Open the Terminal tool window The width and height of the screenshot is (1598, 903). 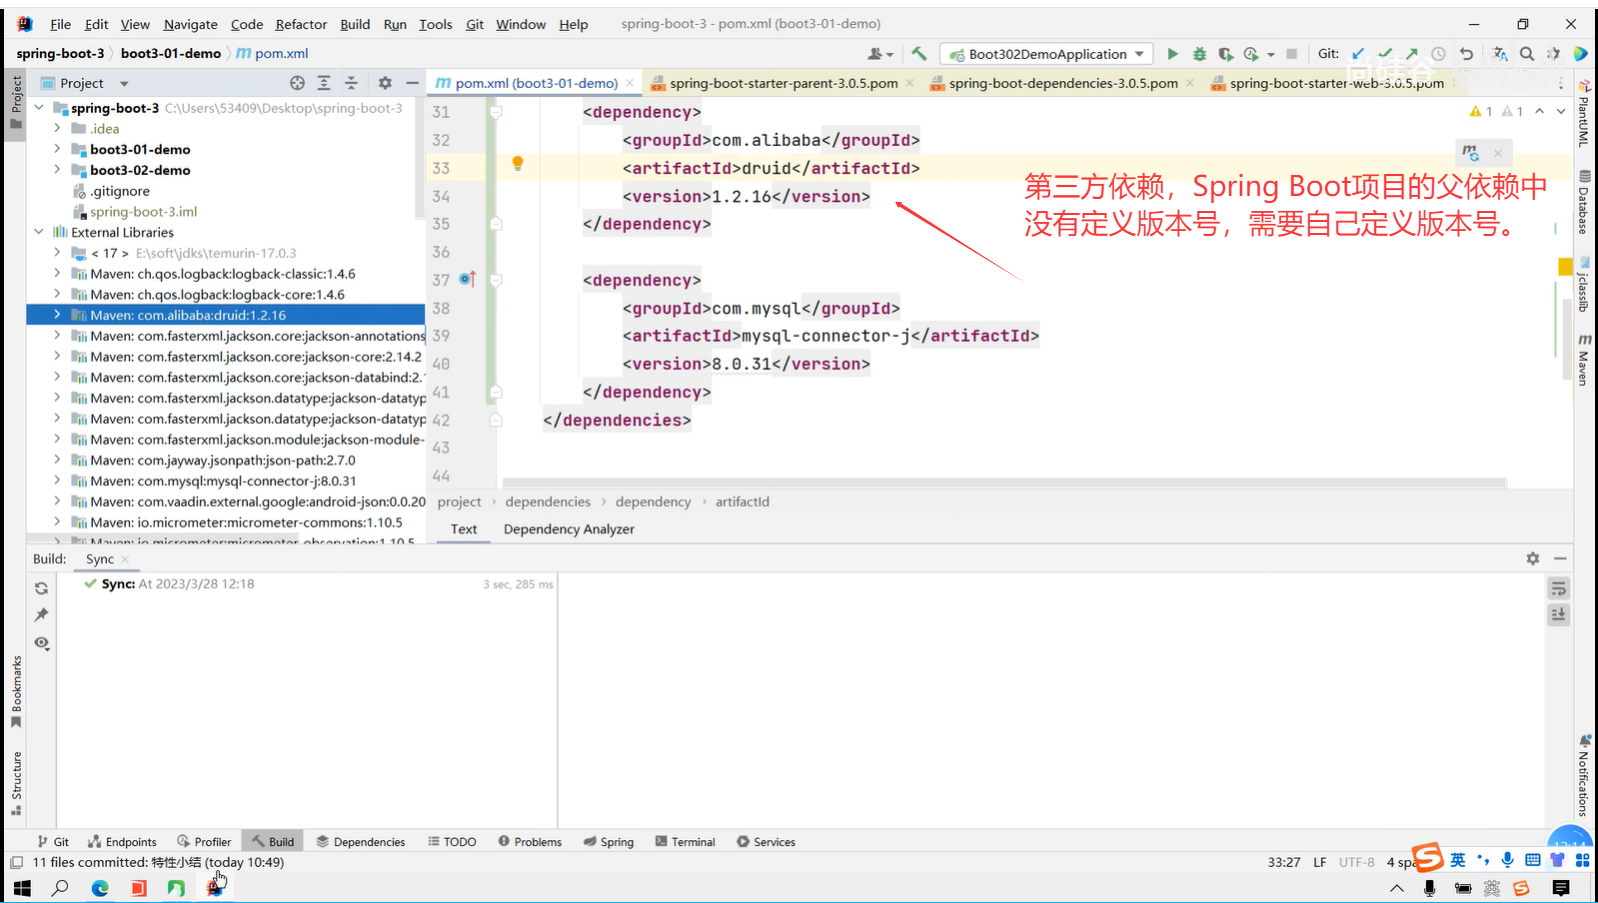(685, 842)
